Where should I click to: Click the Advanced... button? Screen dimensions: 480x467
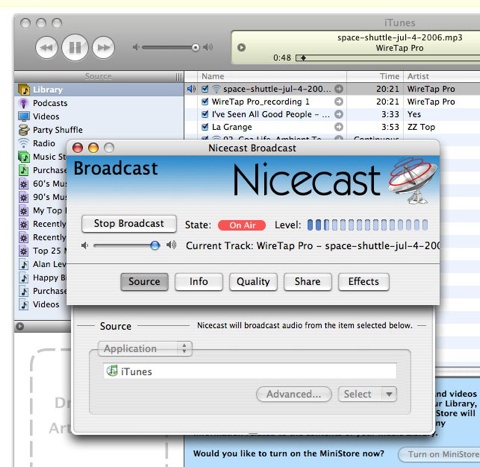point(294,394)
